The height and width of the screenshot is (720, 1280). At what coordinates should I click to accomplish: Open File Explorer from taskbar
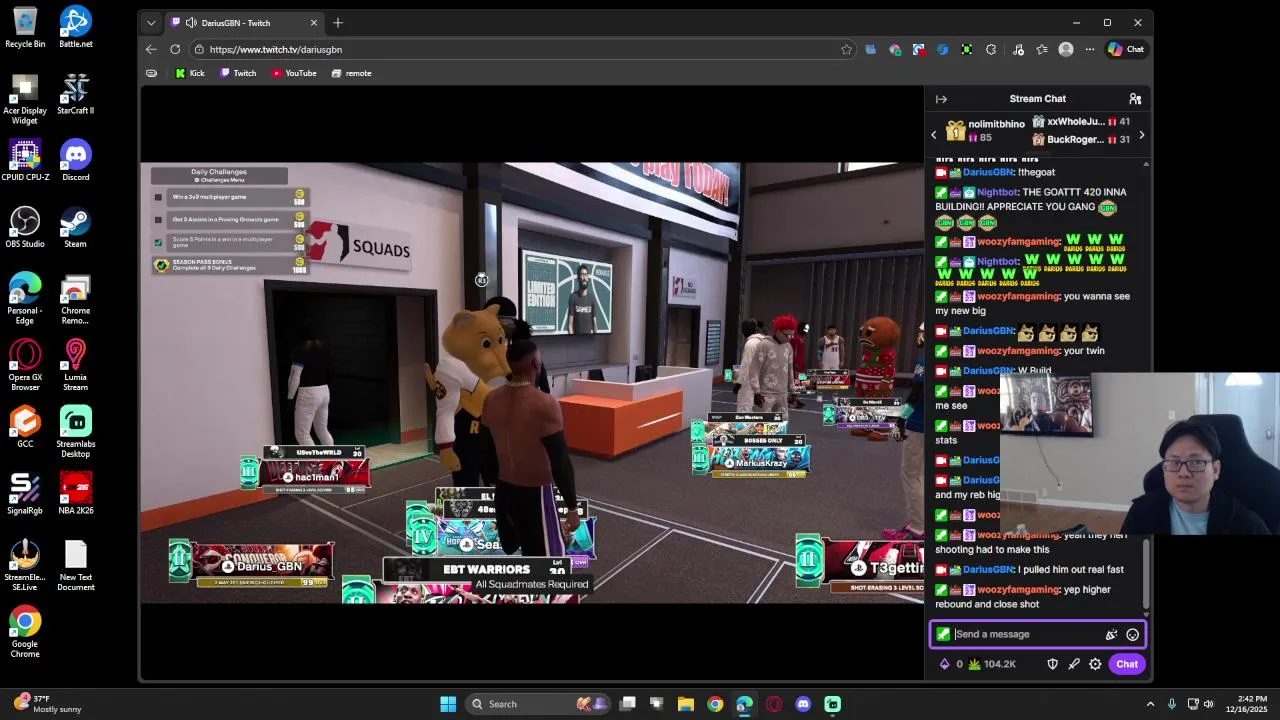coord(686,704)
